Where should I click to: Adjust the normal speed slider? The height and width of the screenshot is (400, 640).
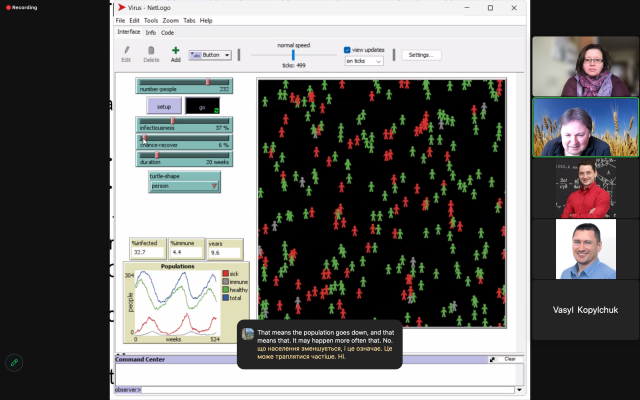[x=293, y=55]
